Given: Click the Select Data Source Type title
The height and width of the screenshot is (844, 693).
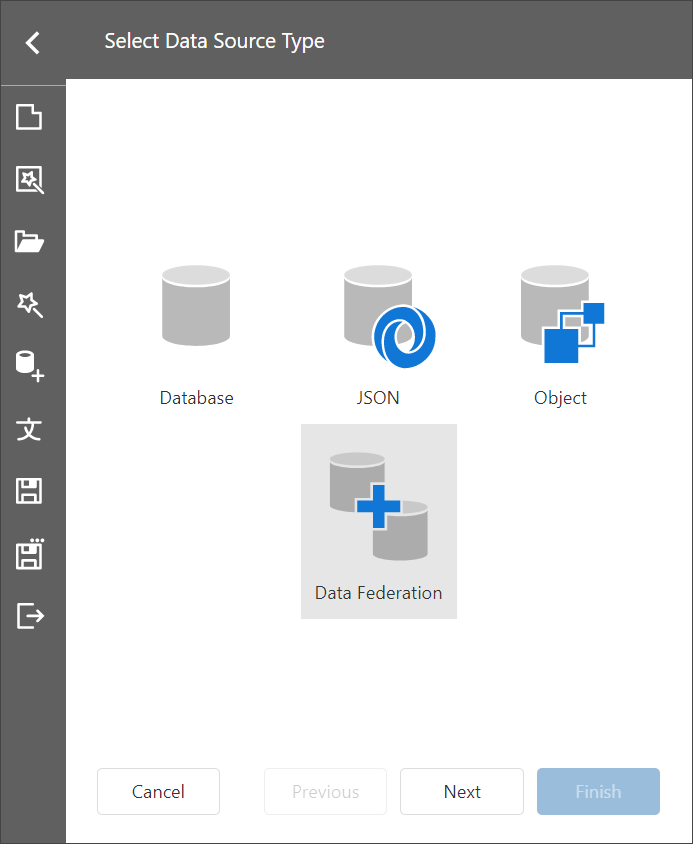Looking at the screenshot, I should (x=214, y=42).
